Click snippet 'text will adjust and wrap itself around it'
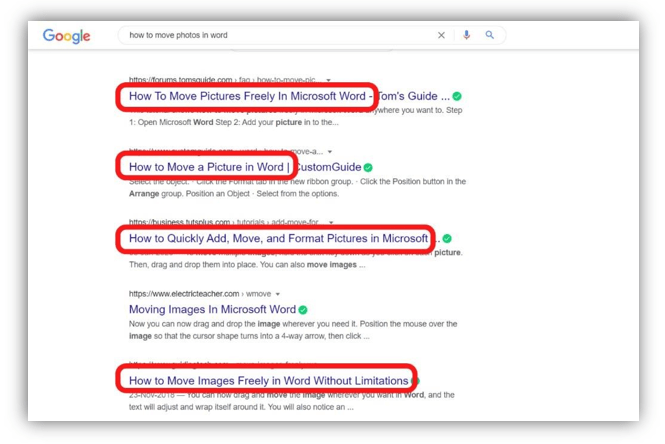665x444 pixels. click(x=241, y=407)
